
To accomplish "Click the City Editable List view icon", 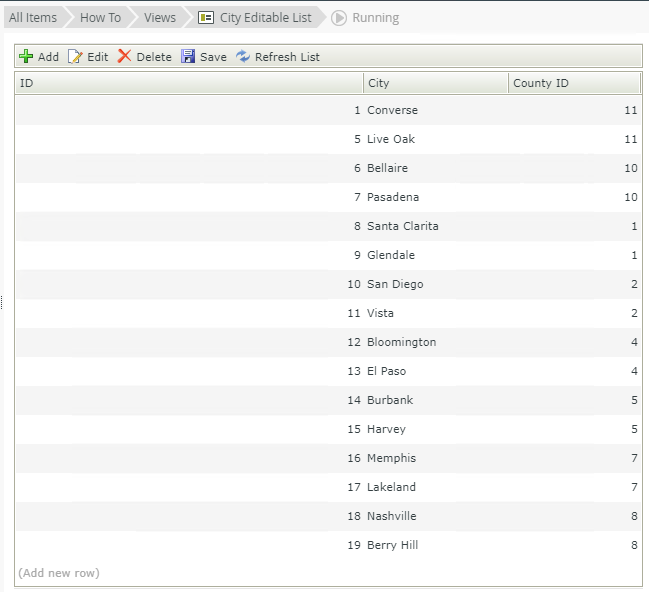I will pyautogui.click(x=206, y=18).
